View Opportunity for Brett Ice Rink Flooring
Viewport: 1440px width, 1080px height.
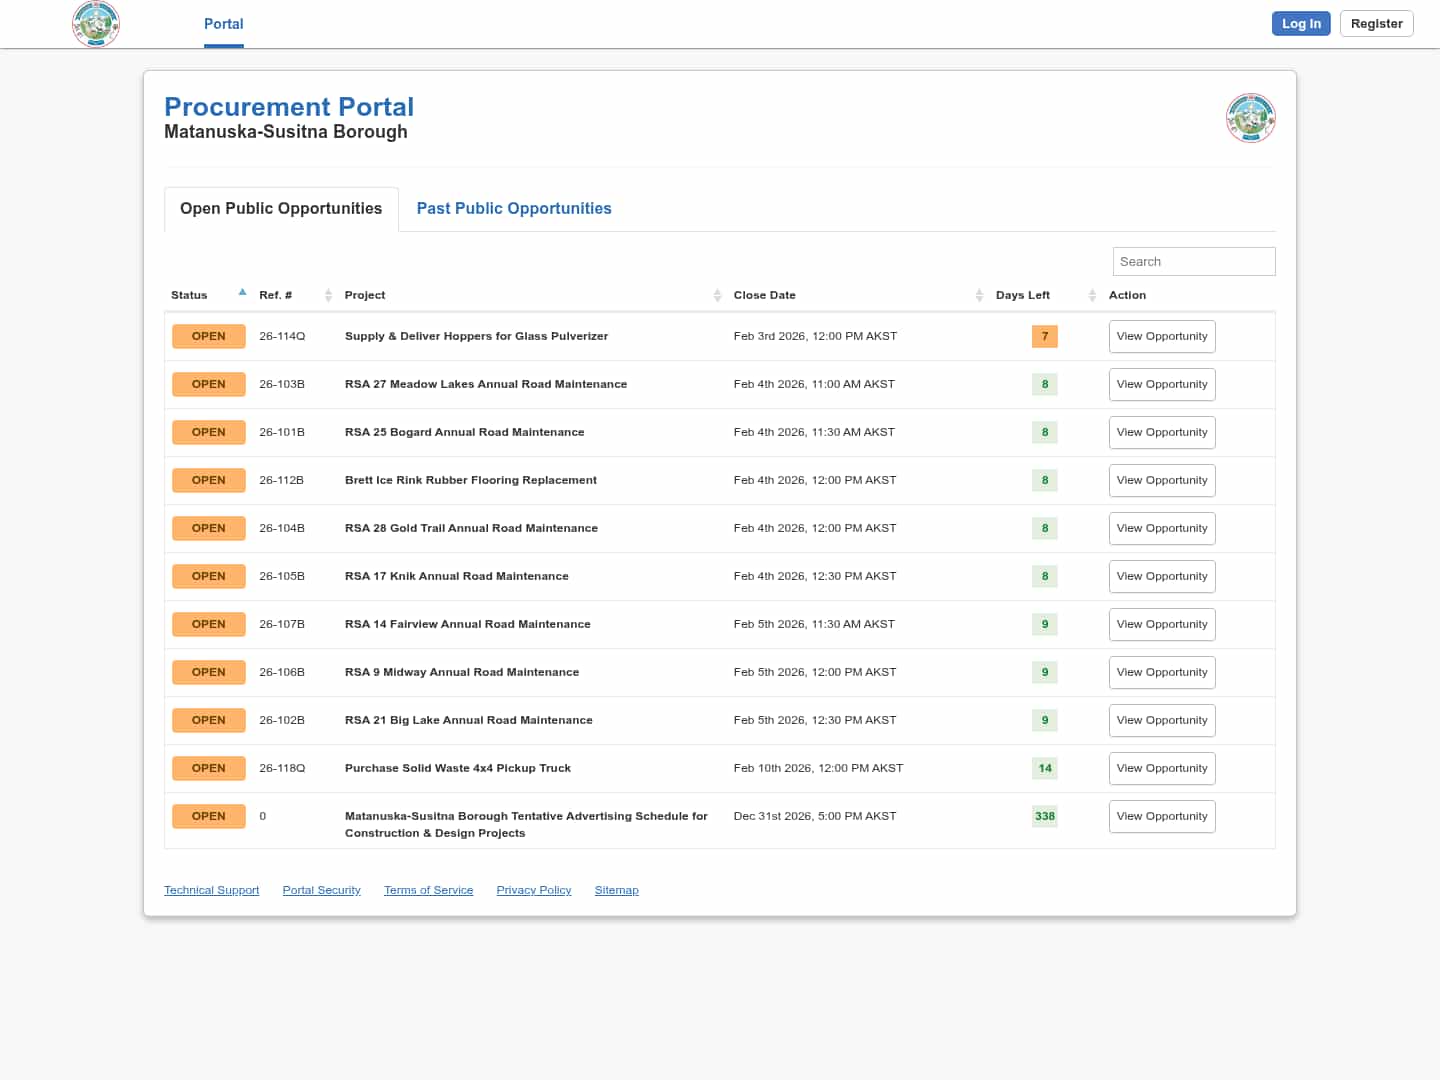tap(1161, 480)
